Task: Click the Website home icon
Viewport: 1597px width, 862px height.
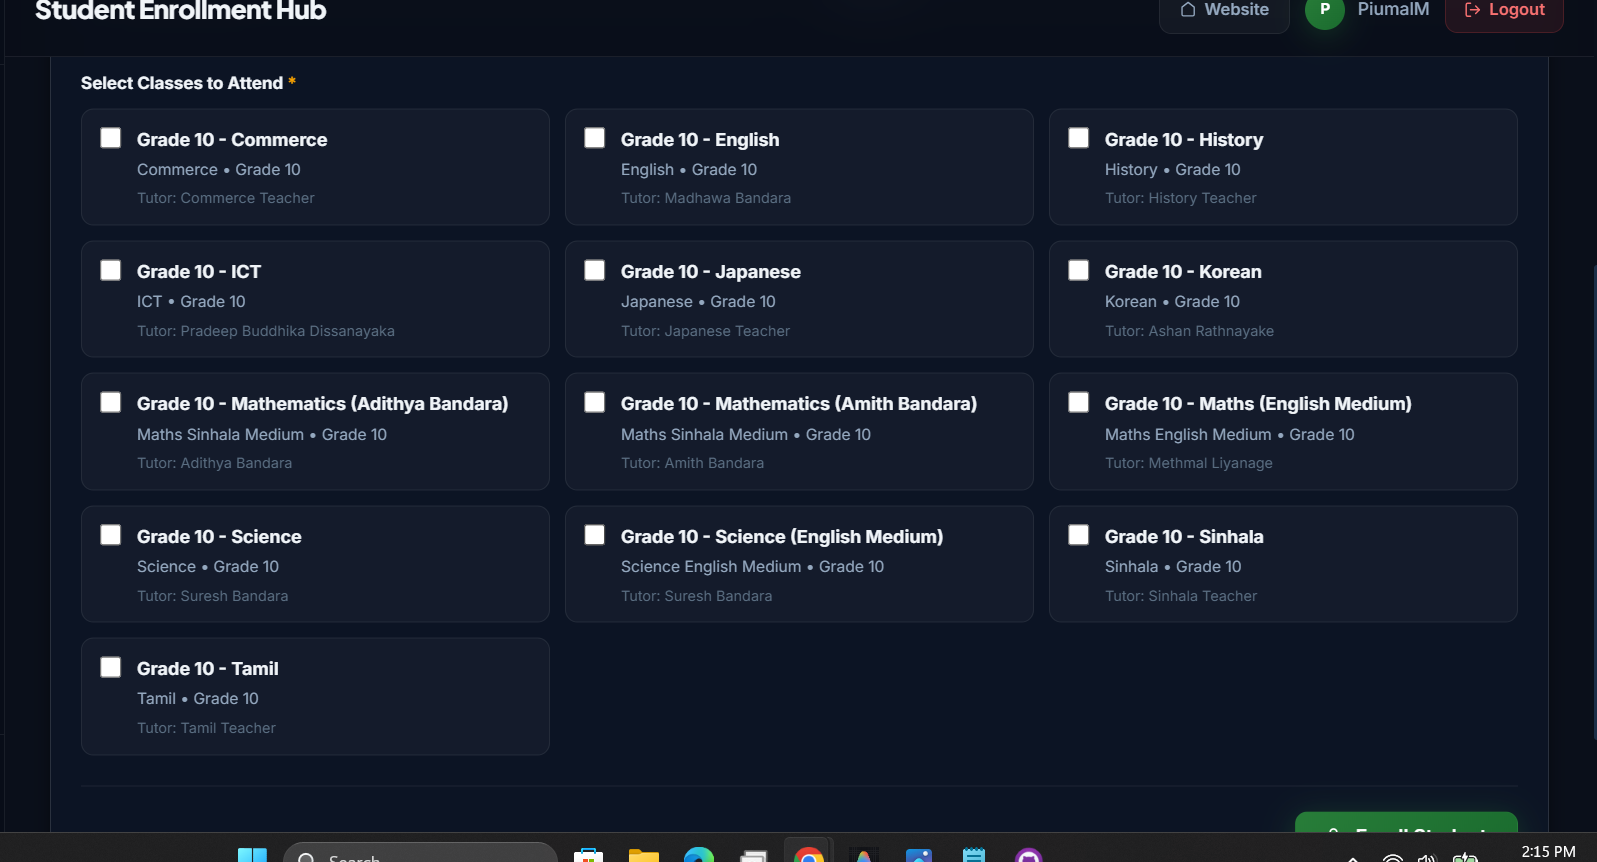Action: (1188, 10)
